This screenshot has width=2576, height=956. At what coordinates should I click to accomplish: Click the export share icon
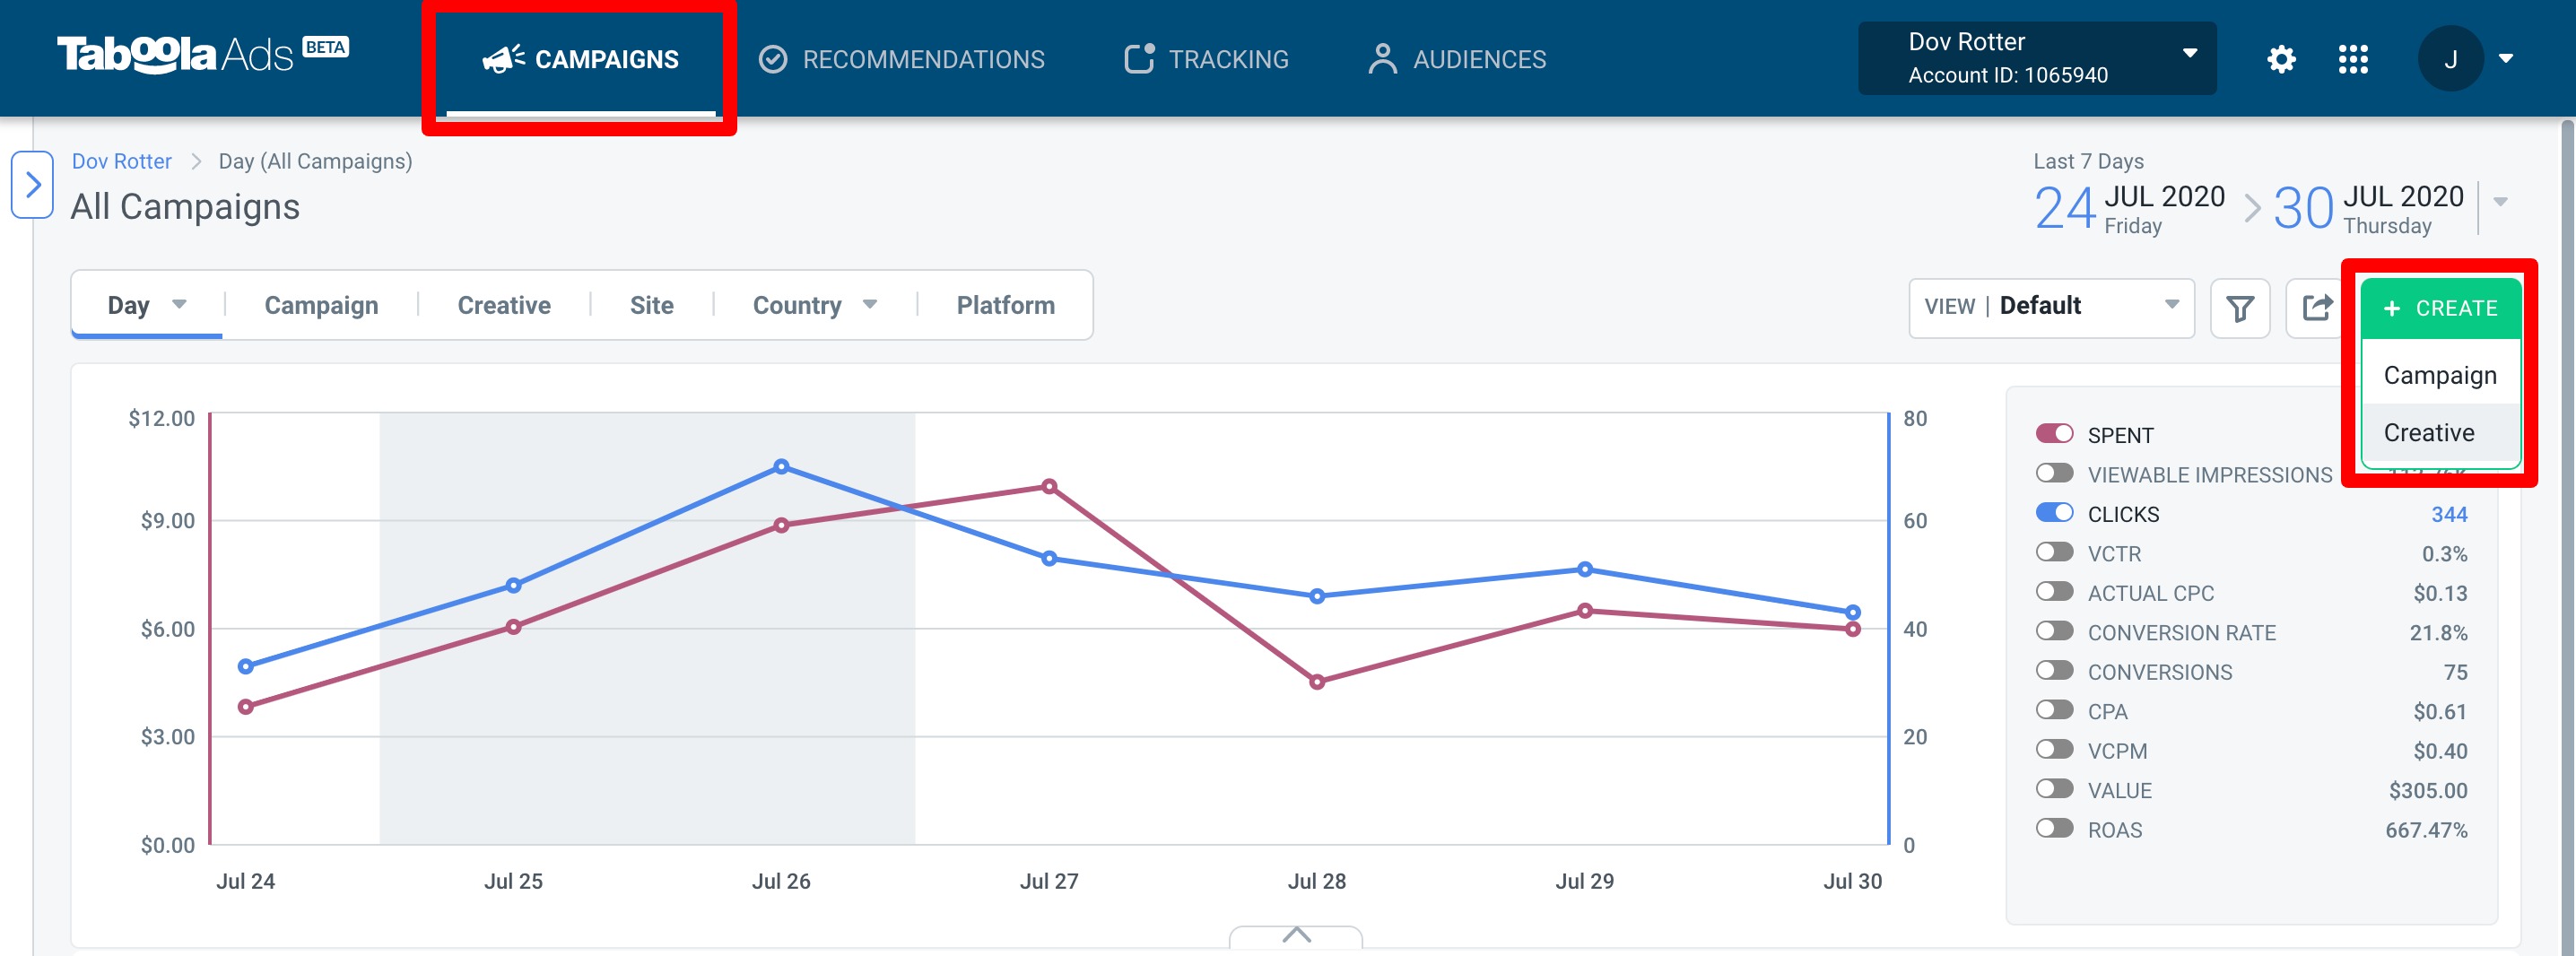(2315, 308)
